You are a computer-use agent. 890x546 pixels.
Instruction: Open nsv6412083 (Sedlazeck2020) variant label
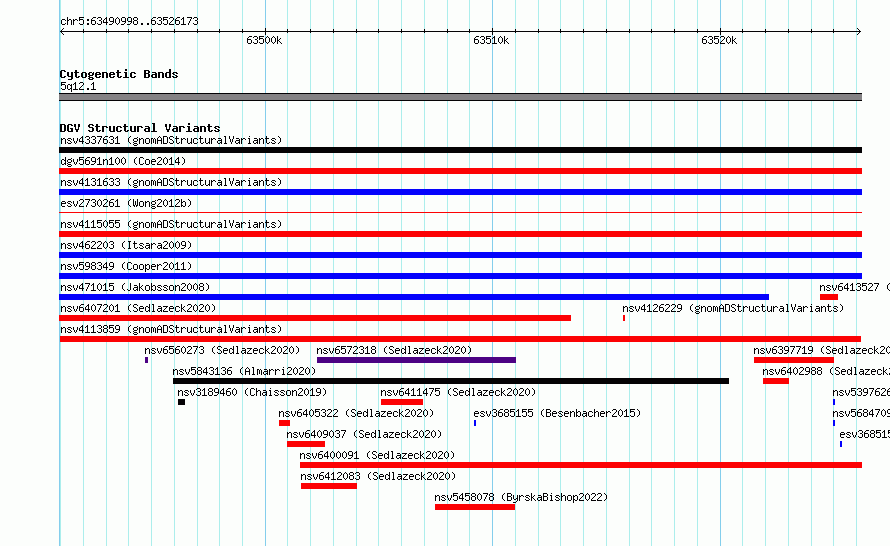378,476
